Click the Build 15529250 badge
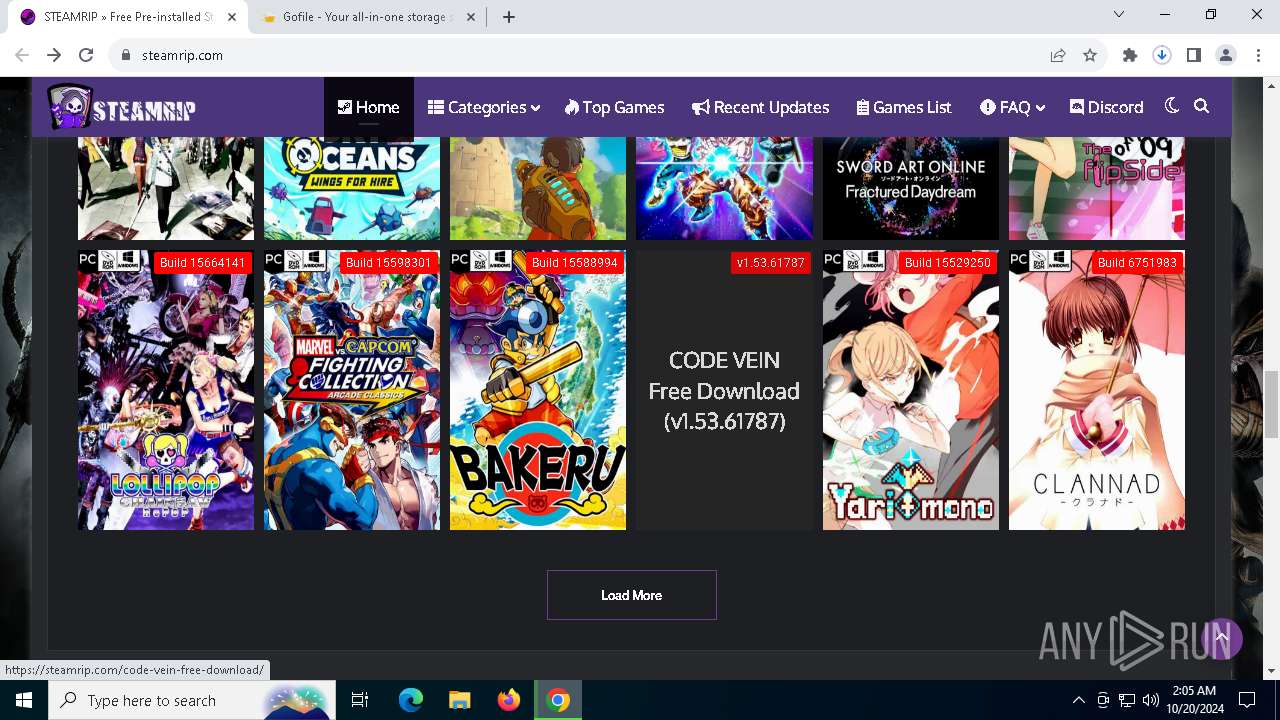This screenshot has width=1280, height=720. coord(947,263)
